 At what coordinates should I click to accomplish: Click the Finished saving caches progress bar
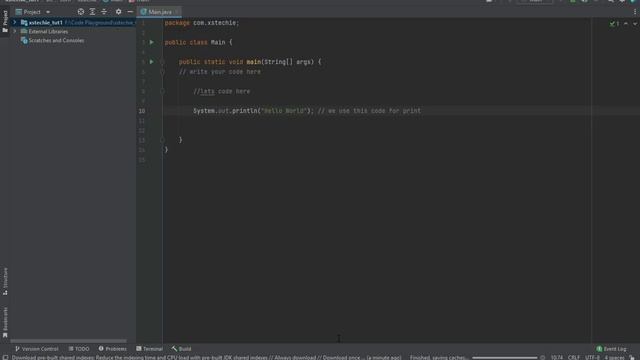[x=504, y=358]
